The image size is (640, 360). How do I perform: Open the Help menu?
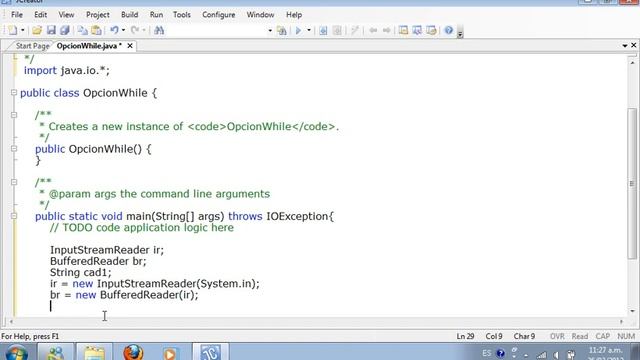pyautogui.click(x=294, y=15)
